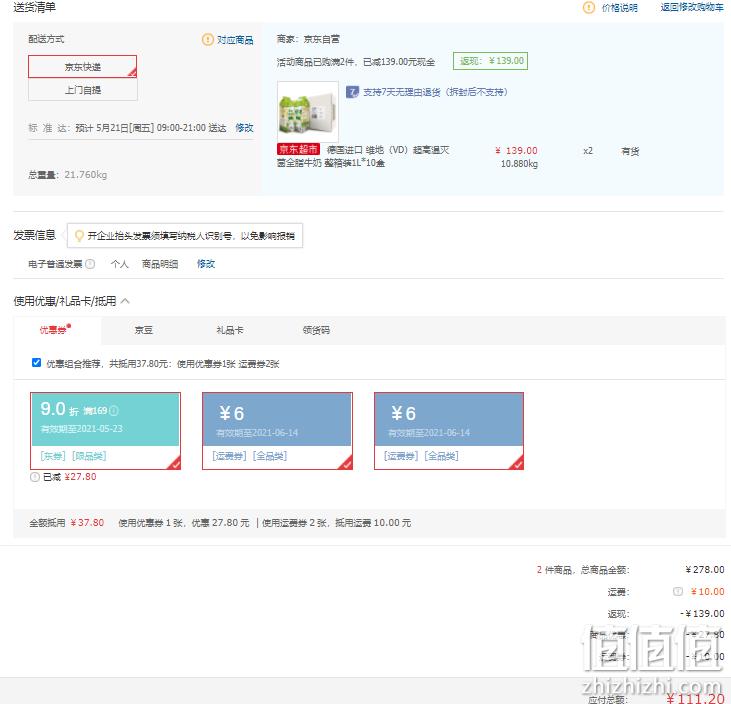The image size is (731, 704).
Task: Open 支持7天无理由退货 policy link
Action: click(x=435, y=92)
